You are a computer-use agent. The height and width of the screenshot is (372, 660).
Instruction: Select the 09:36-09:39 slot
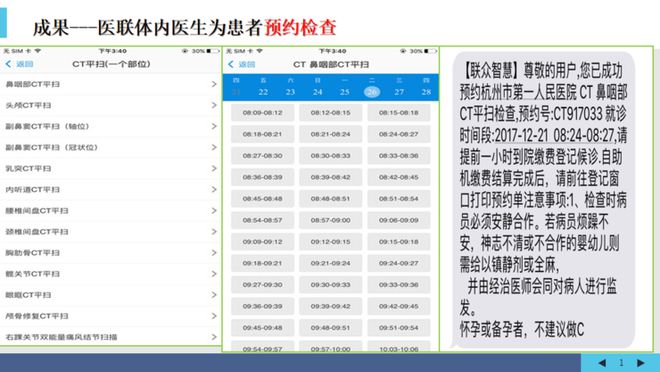coord(263,306)
